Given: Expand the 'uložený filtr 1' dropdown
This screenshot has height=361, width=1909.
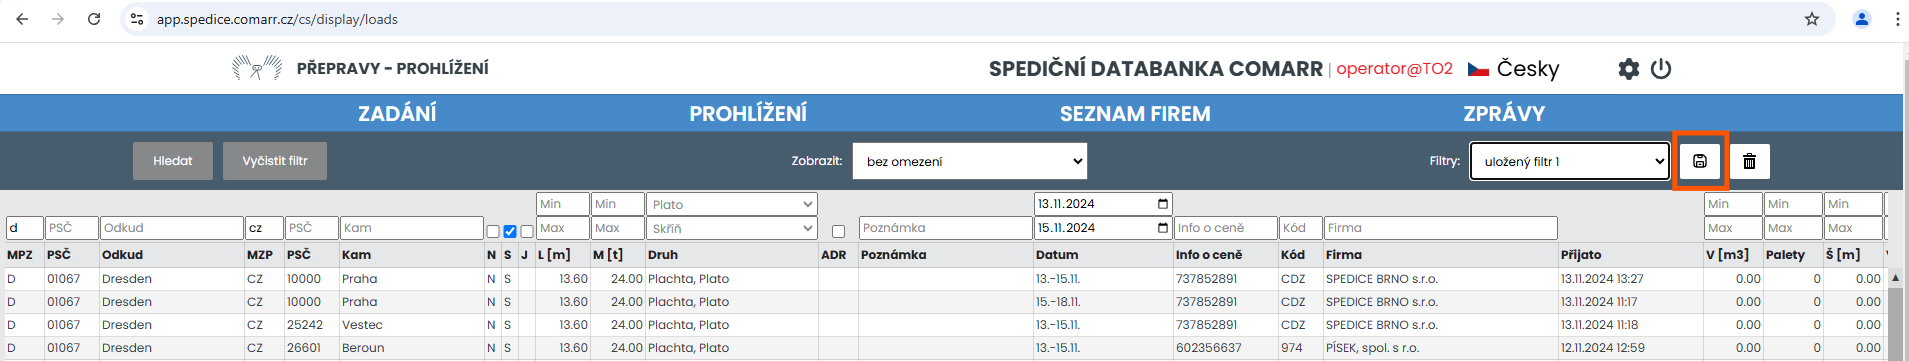Looking at the screenshot, I should (1570, 161).
